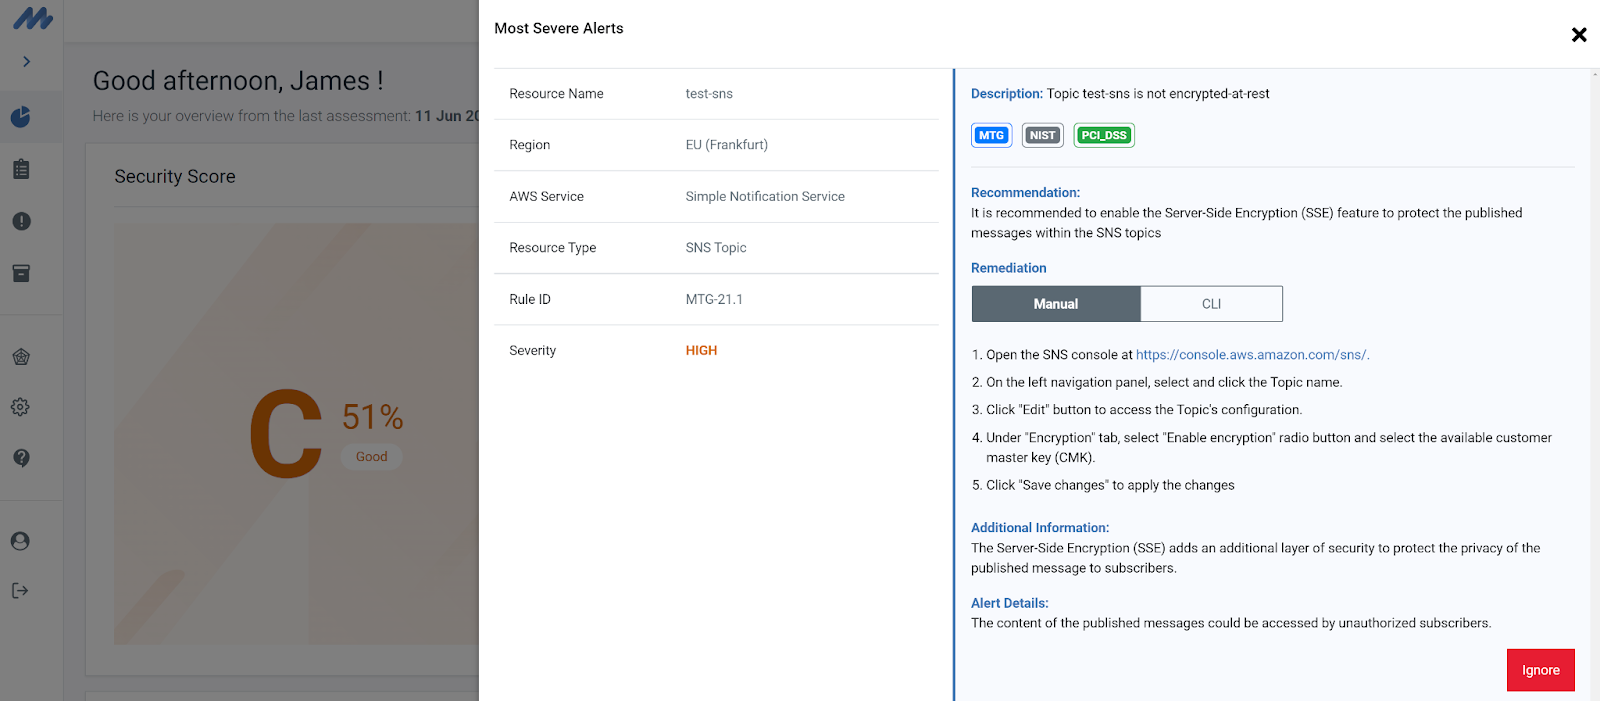Click the logout icon in sidebar

21,591
